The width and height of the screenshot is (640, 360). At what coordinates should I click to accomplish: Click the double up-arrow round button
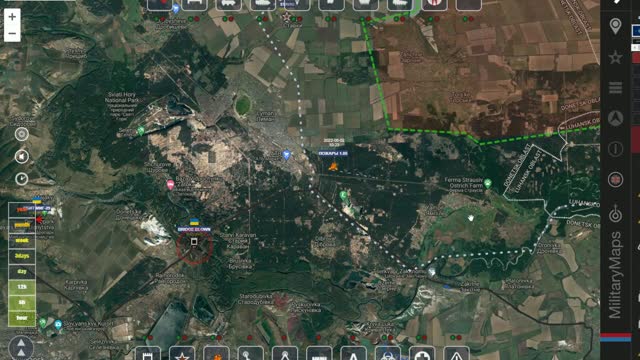tap(21, 348)
